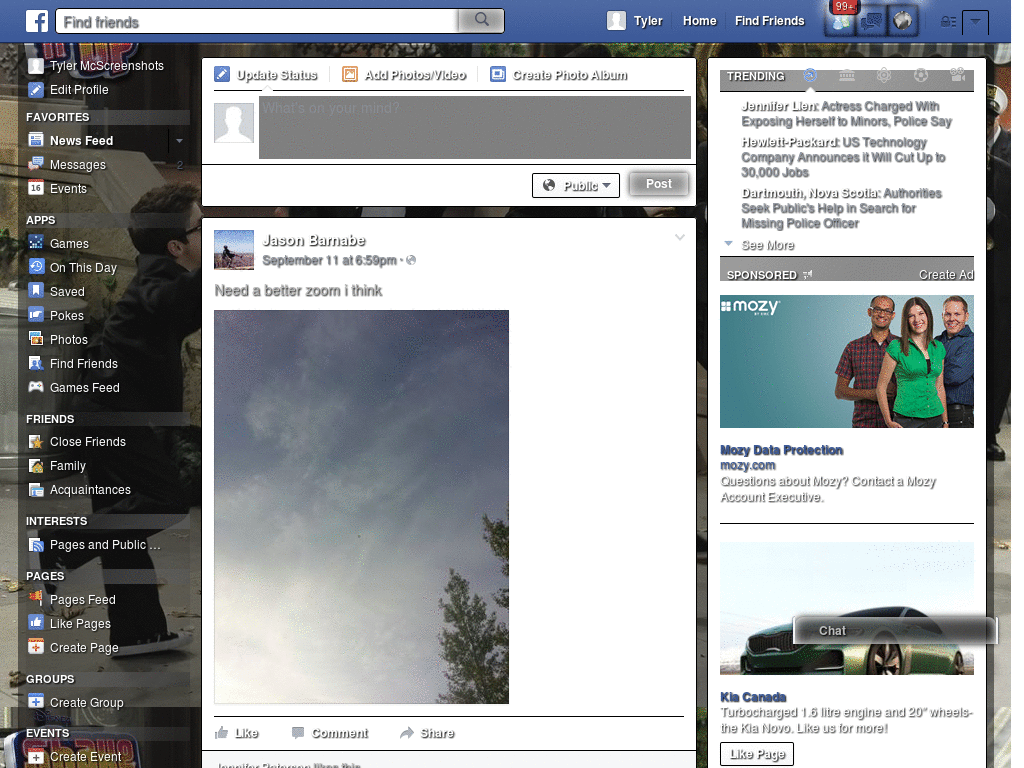Click the Pokes icon in sidebar
The height and width of the screenshot is (768, 1024).
pos(36,315)
